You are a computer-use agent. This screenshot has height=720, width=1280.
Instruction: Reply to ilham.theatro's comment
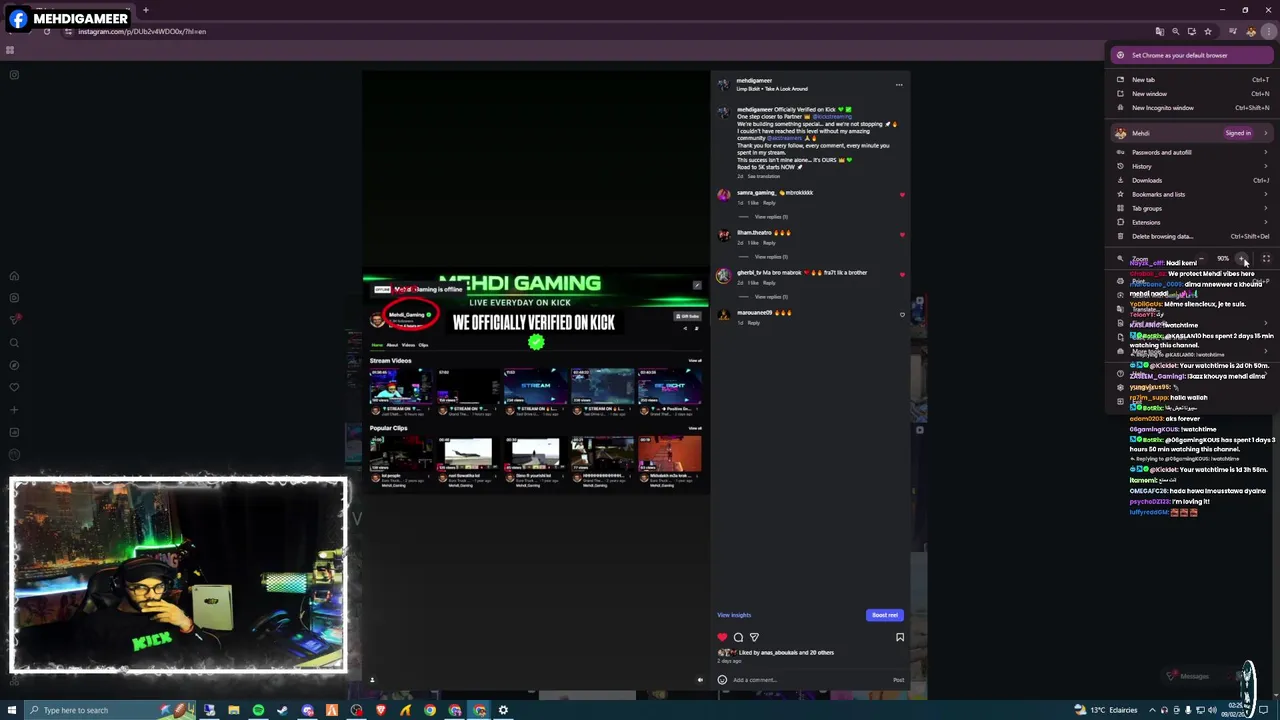coord(769,243)
